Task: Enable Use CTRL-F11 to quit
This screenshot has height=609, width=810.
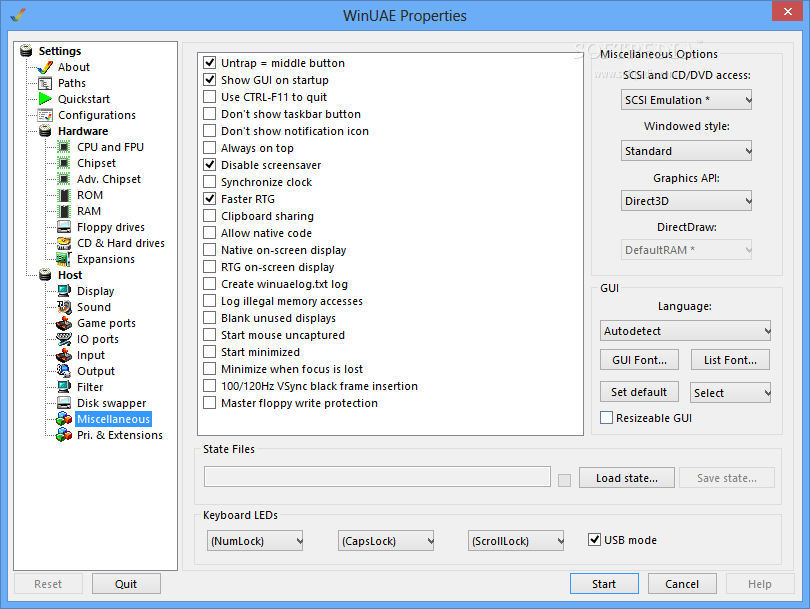Action: pyautogui.click(x=209, y=97)
